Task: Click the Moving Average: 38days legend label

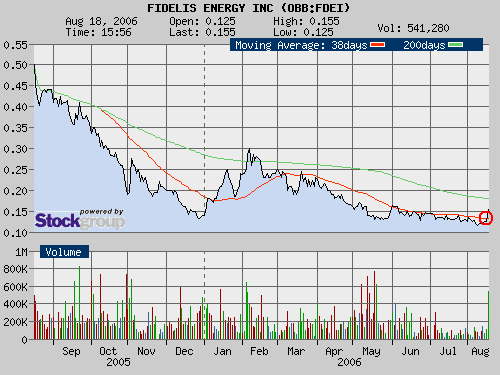Action: (x=301, y=45)
